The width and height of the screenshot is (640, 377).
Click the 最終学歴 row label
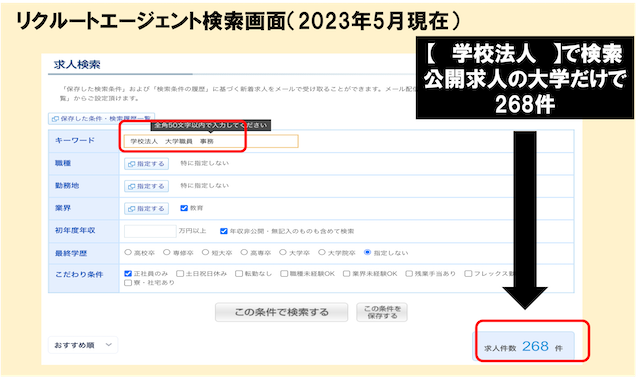pos(71,253)
